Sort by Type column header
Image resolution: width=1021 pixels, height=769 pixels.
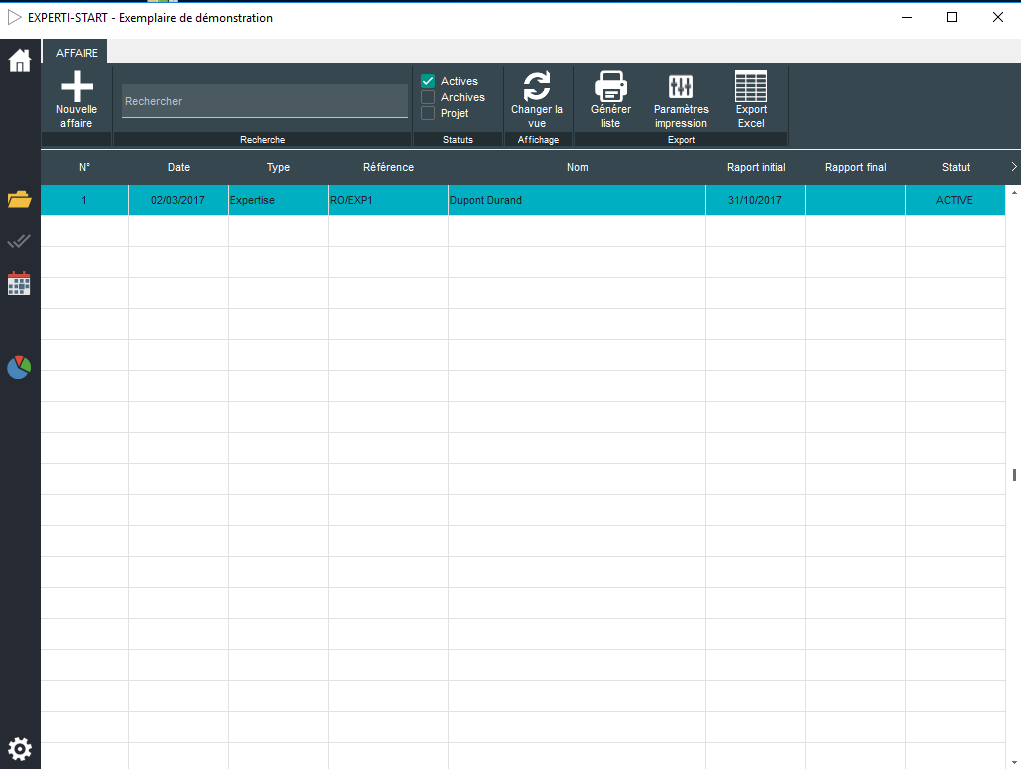click(278, 167)
